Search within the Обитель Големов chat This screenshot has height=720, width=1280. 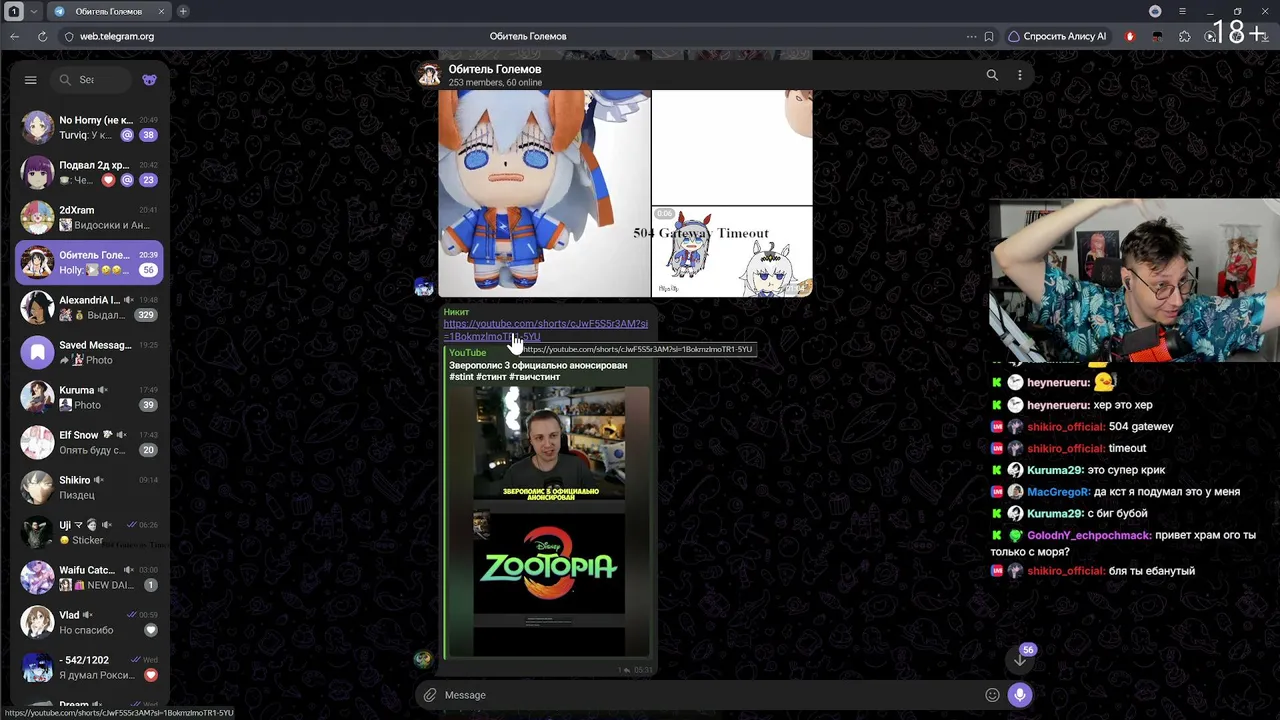[x=992, y=75]
